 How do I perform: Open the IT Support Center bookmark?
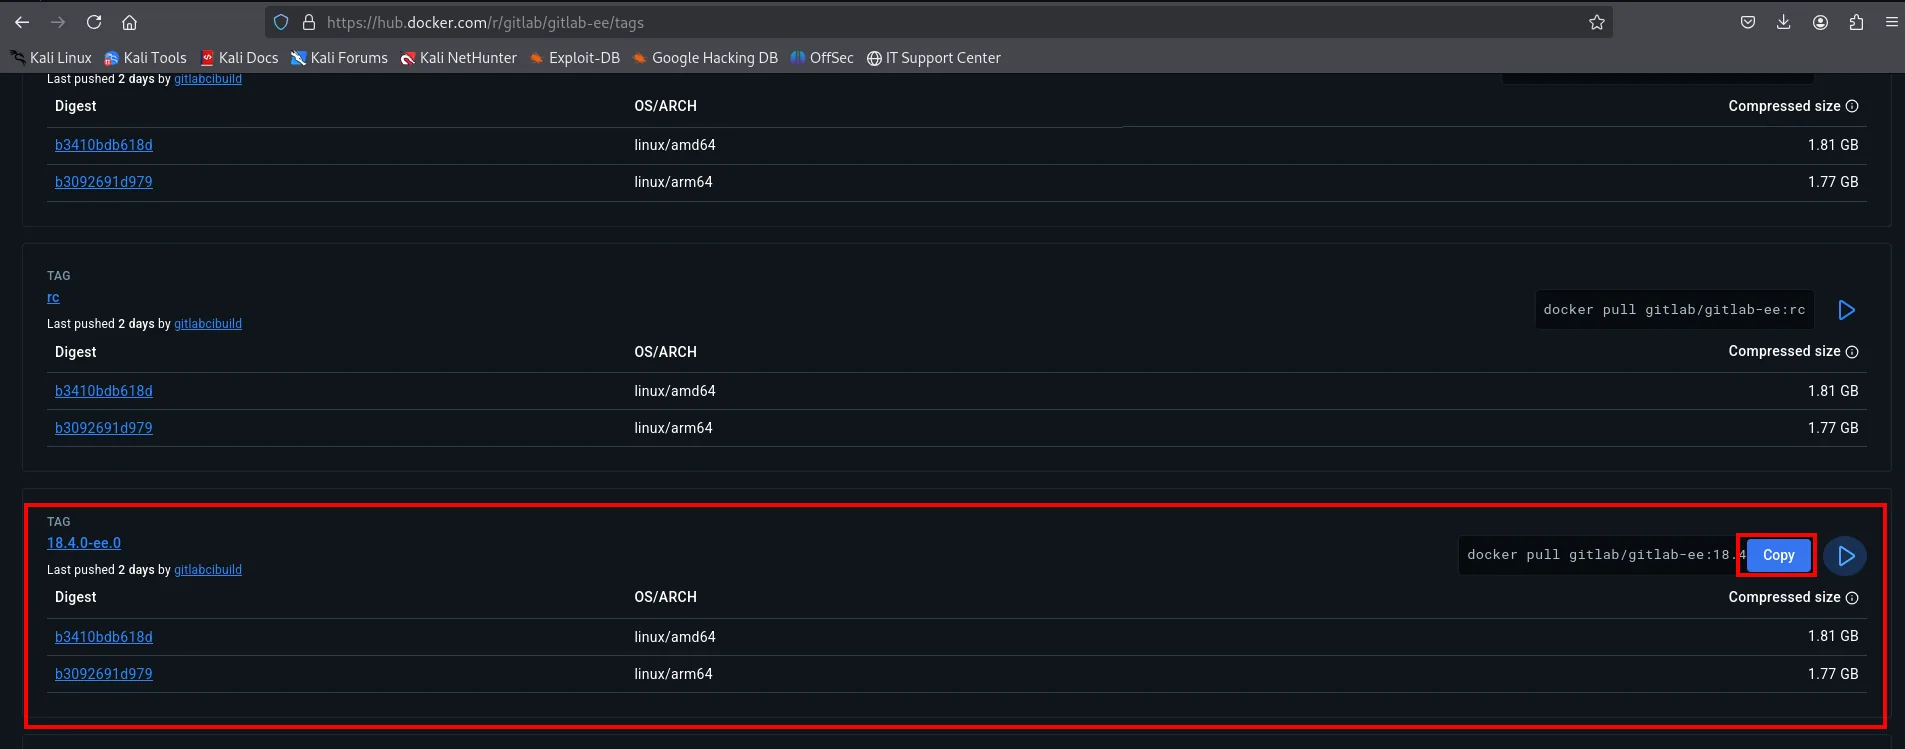point(934,58)
